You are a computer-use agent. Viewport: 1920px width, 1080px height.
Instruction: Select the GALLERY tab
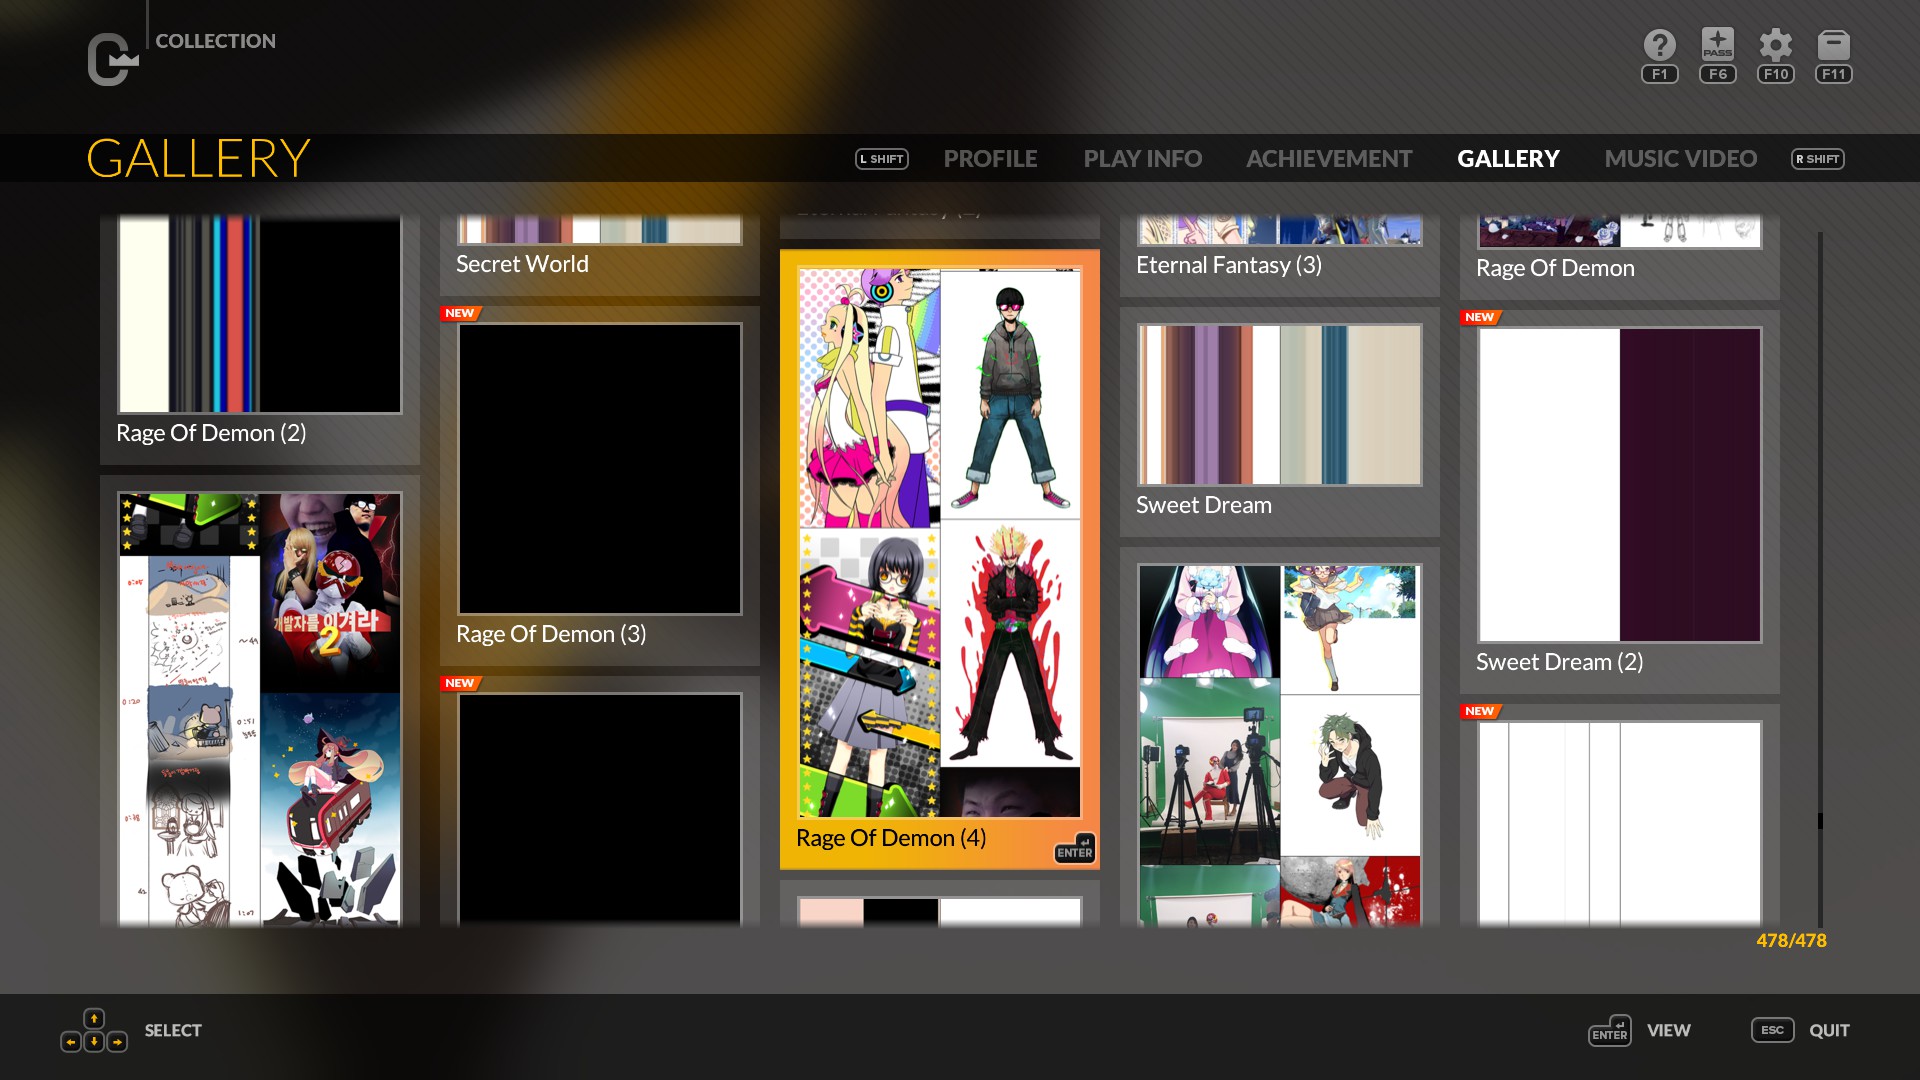coord(1508,159)
